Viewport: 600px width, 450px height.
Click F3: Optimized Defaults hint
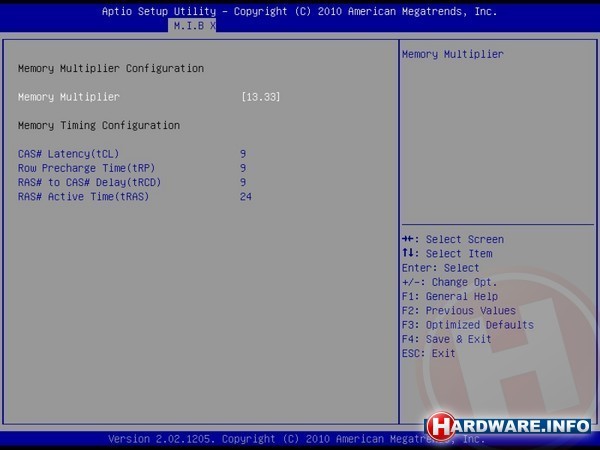pos(467,325)
